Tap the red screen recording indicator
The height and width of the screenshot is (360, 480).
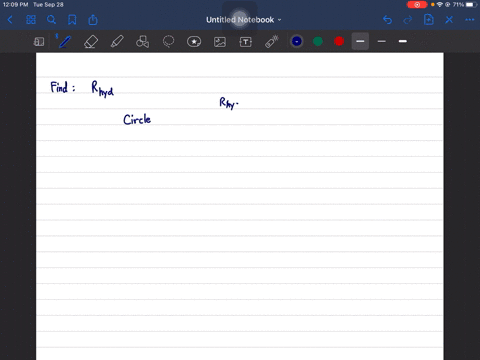coord(417,5)
